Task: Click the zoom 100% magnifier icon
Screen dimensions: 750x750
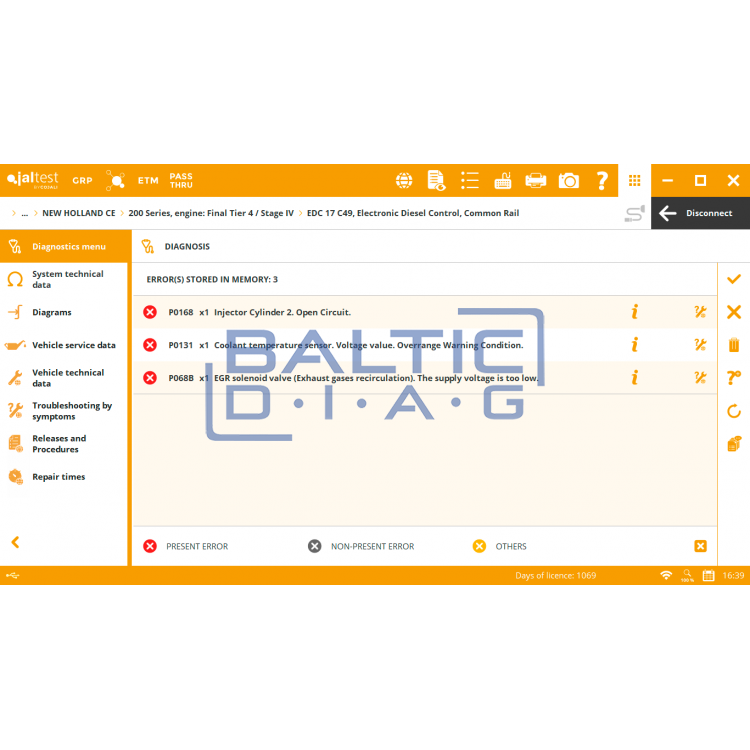Action: pos(687,575)
